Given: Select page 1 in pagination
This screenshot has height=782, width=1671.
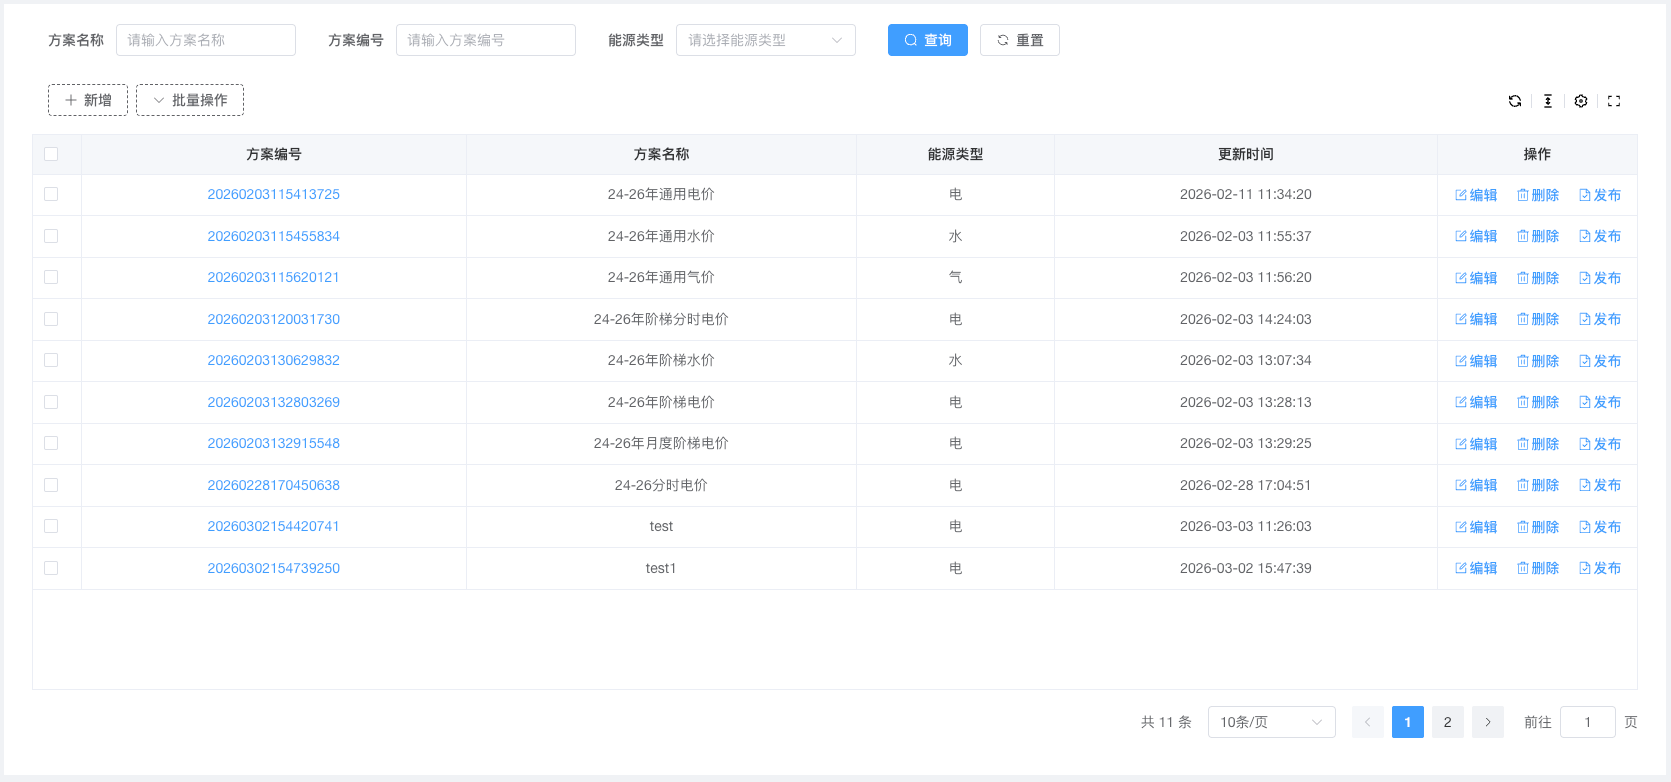Looking at the screenshot, I should [1408, 722].
